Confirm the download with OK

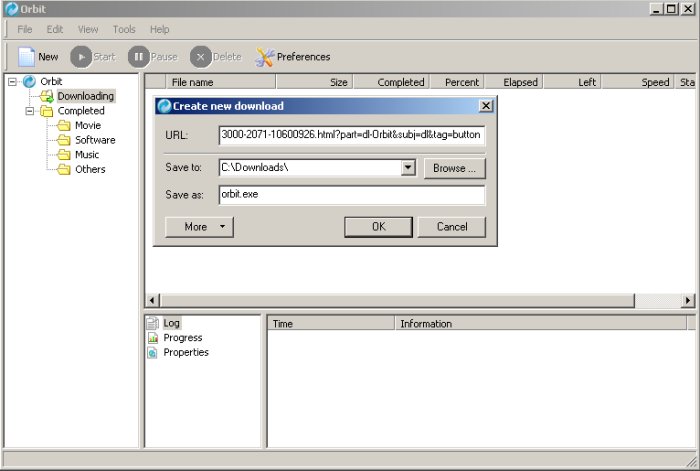(379, 227)
